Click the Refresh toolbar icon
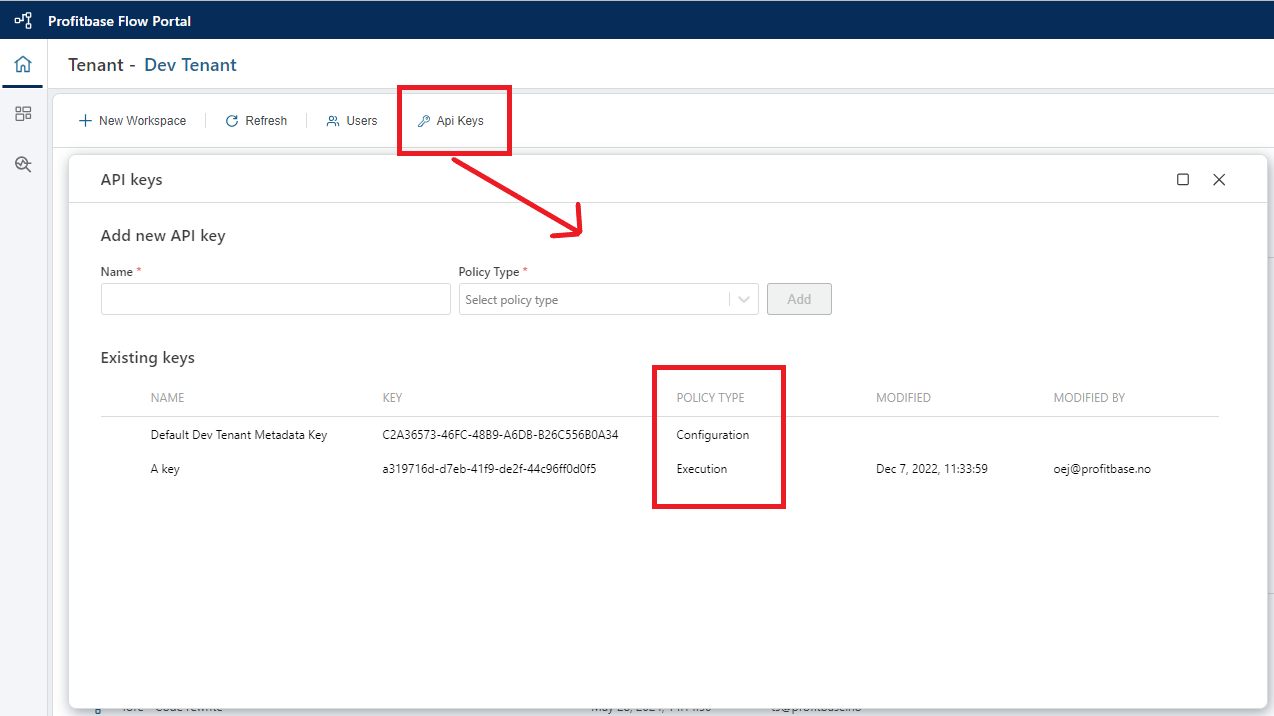This screenshot has height=716, width=1274. 232,121
